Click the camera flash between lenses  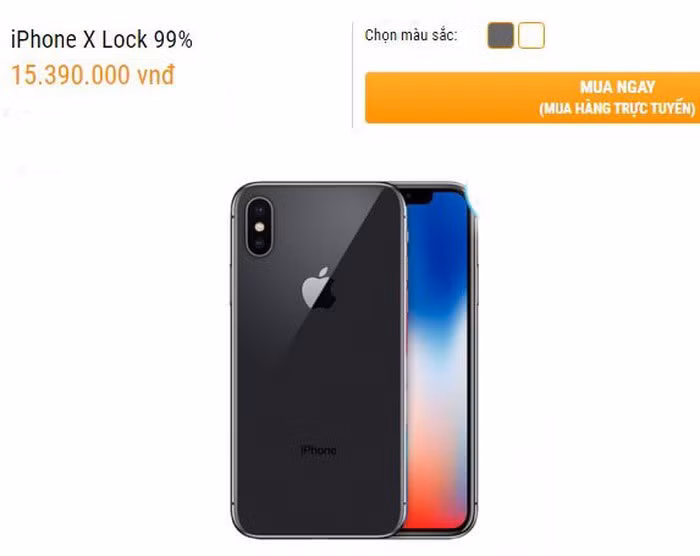click(x=259, y=227)
